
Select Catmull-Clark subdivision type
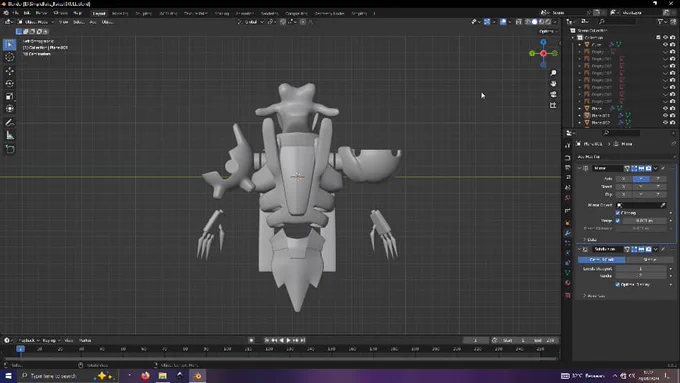pos(602,259)
